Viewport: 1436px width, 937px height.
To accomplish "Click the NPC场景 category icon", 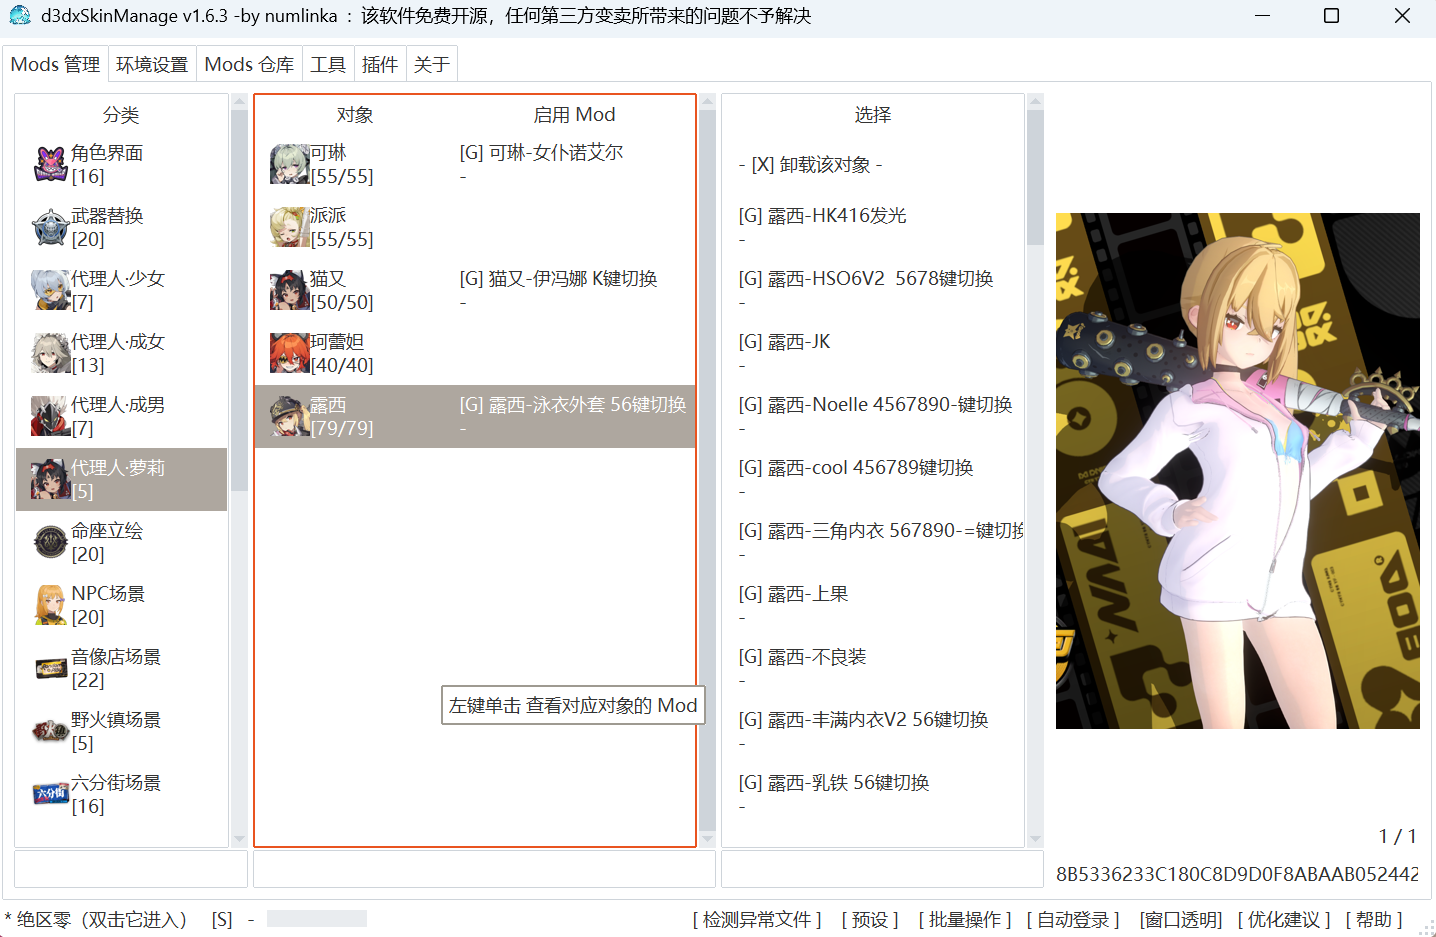I will (x=50, y=605).
